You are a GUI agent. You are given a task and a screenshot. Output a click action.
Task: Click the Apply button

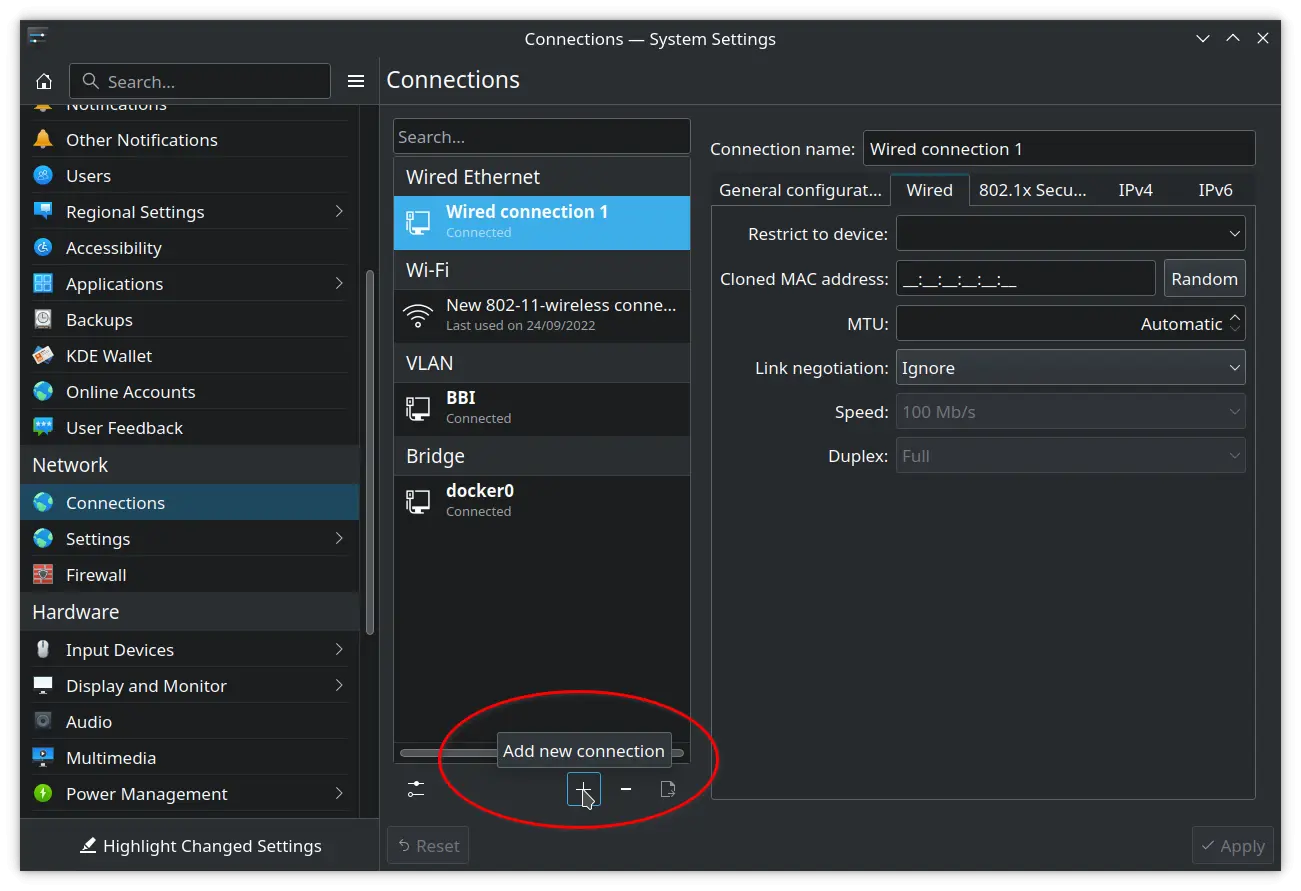point(1233,846)
